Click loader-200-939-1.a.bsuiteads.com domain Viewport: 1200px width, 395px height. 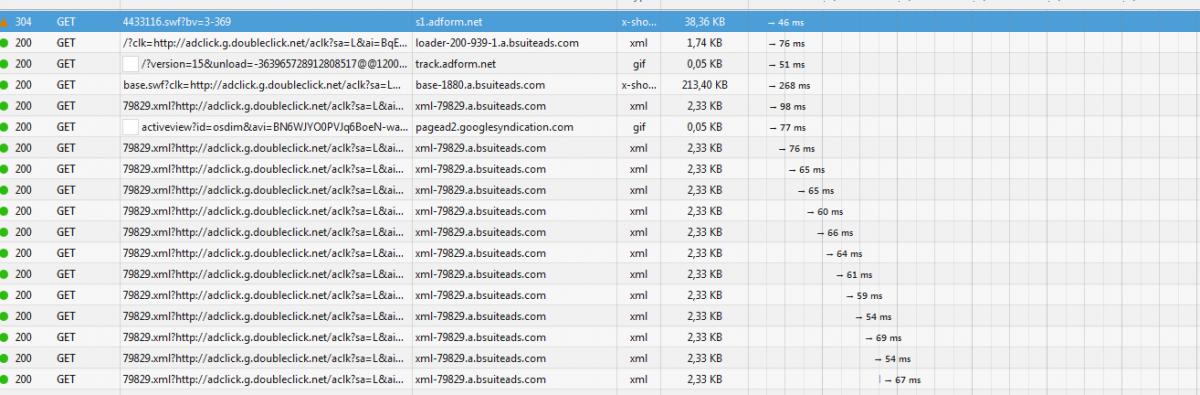497,43
